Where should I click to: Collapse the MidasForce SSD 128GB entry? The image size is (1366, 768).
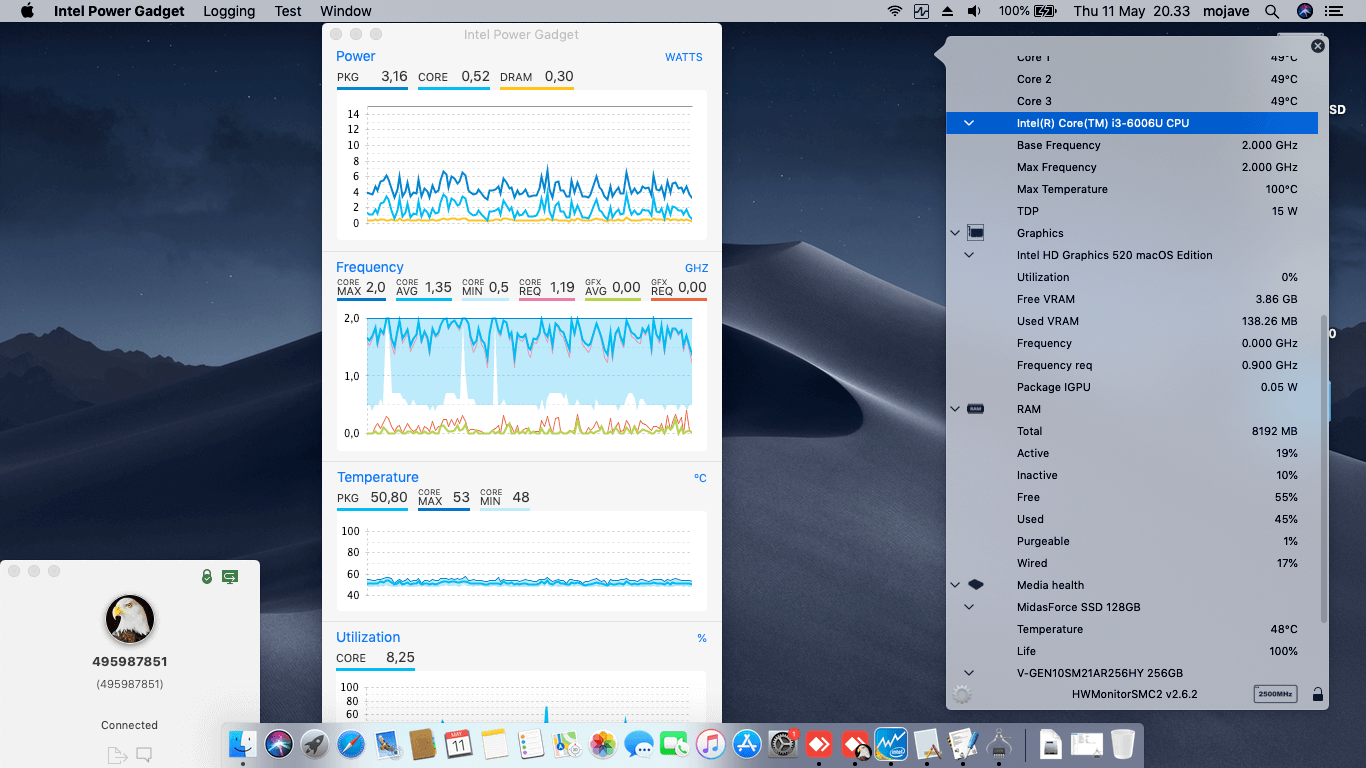pos(968,607)
